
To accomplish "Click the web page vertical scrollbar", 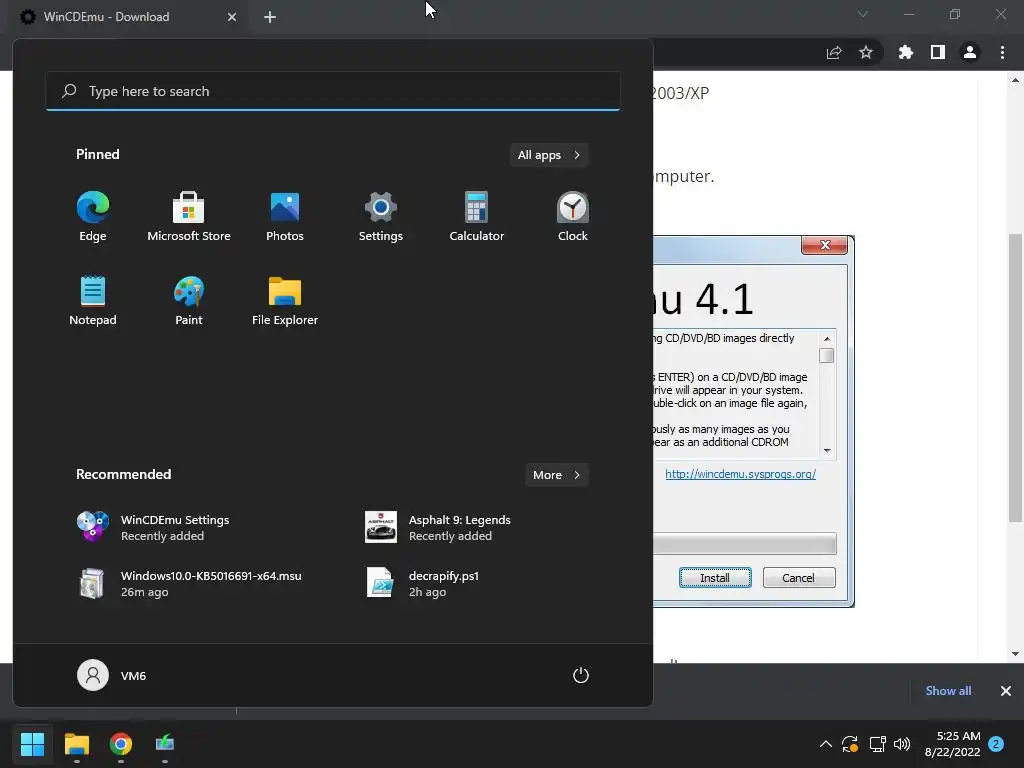I will [1015, 377].
